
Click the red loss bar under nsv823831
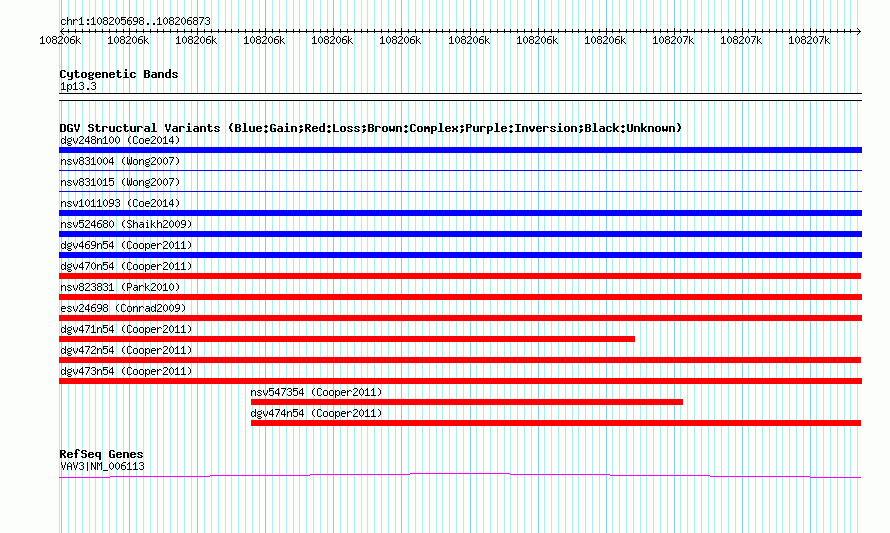(460, 297)
